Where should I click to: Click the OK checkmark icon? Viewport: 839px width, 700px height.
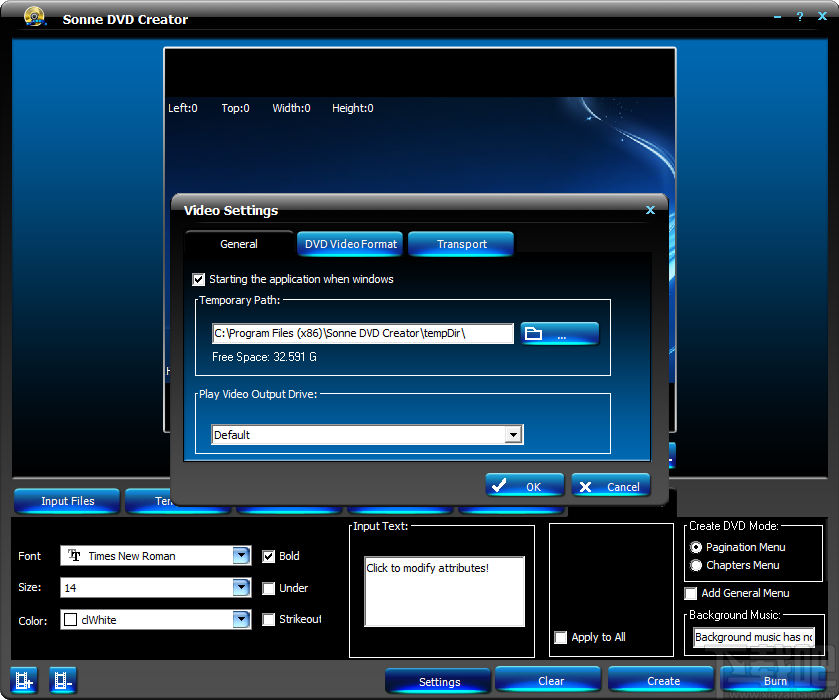[x=500, y=484]
